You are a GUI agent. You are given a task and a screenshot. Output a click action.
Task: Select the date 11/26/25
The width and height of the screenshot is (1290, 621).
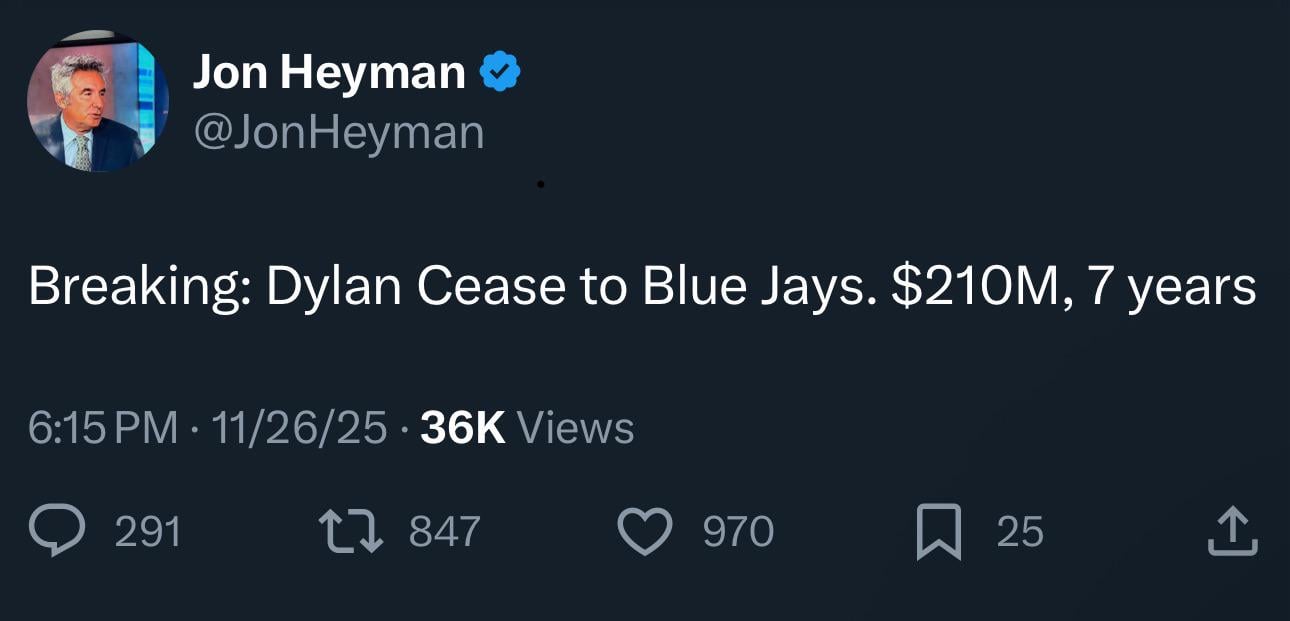(298, 427)
